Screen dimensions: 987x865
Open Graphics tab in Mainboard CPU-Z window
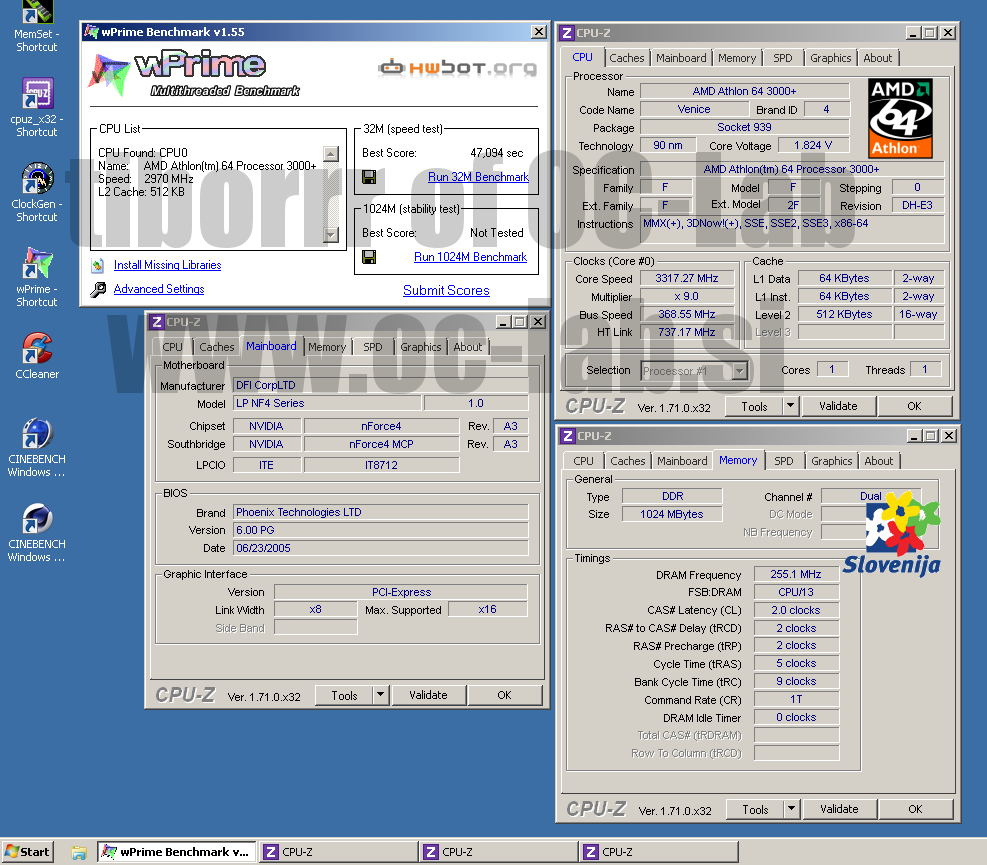click(420, 347)
